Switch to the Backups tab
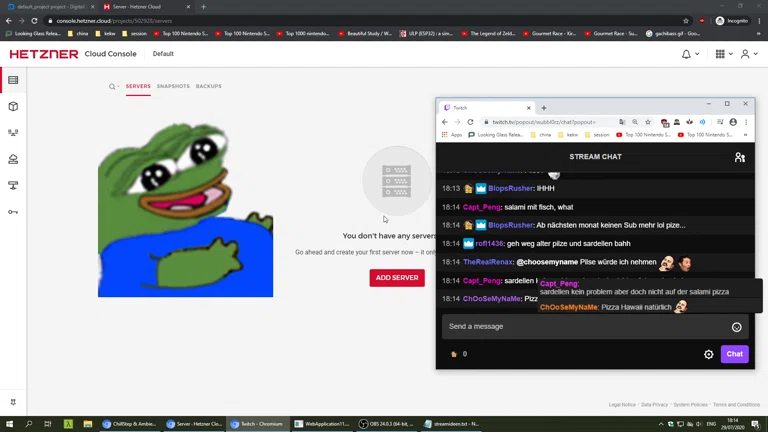 click(209, 86)
